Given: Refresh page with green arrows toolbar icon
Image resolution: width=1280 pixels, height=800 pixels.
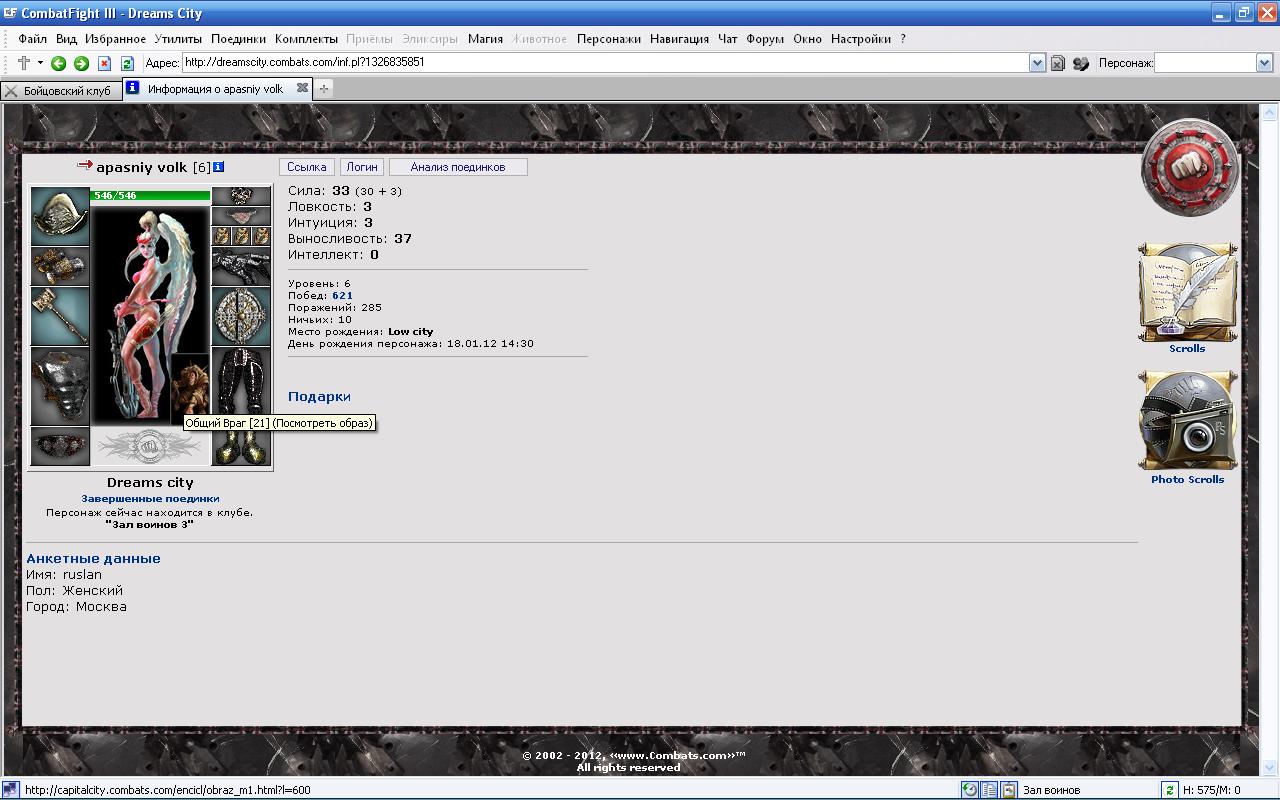Looking at the screenshot, I should (127, 63).
